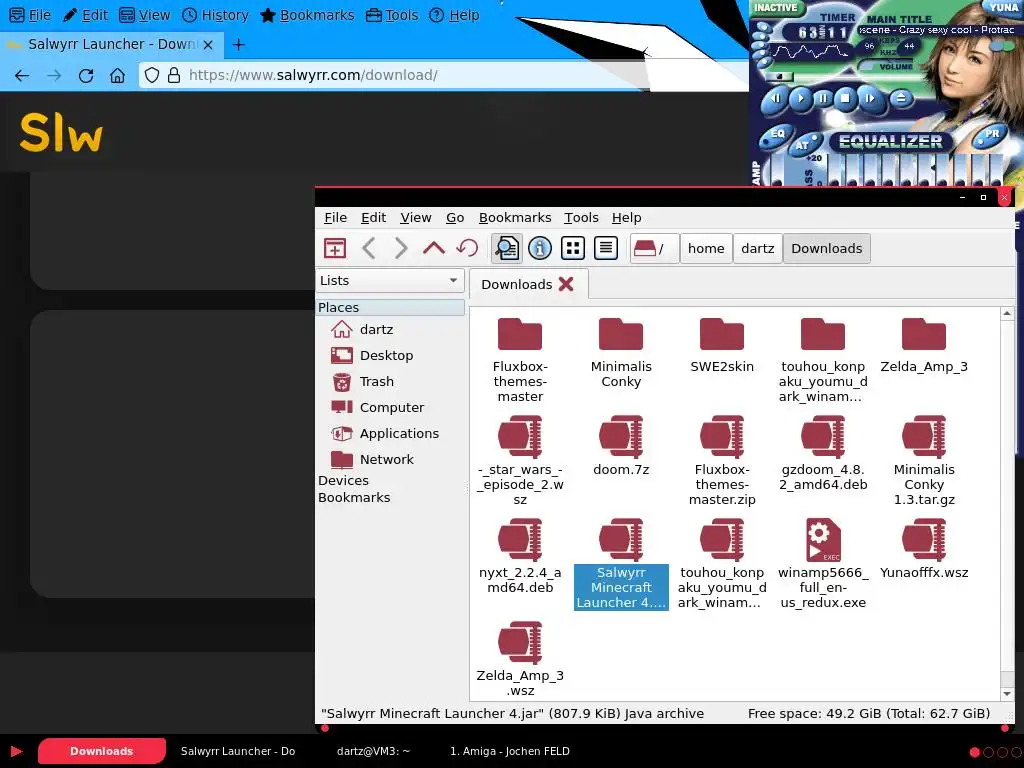Open file manager Go menu
Screen dimensions: 1024x768
point(455,217)
